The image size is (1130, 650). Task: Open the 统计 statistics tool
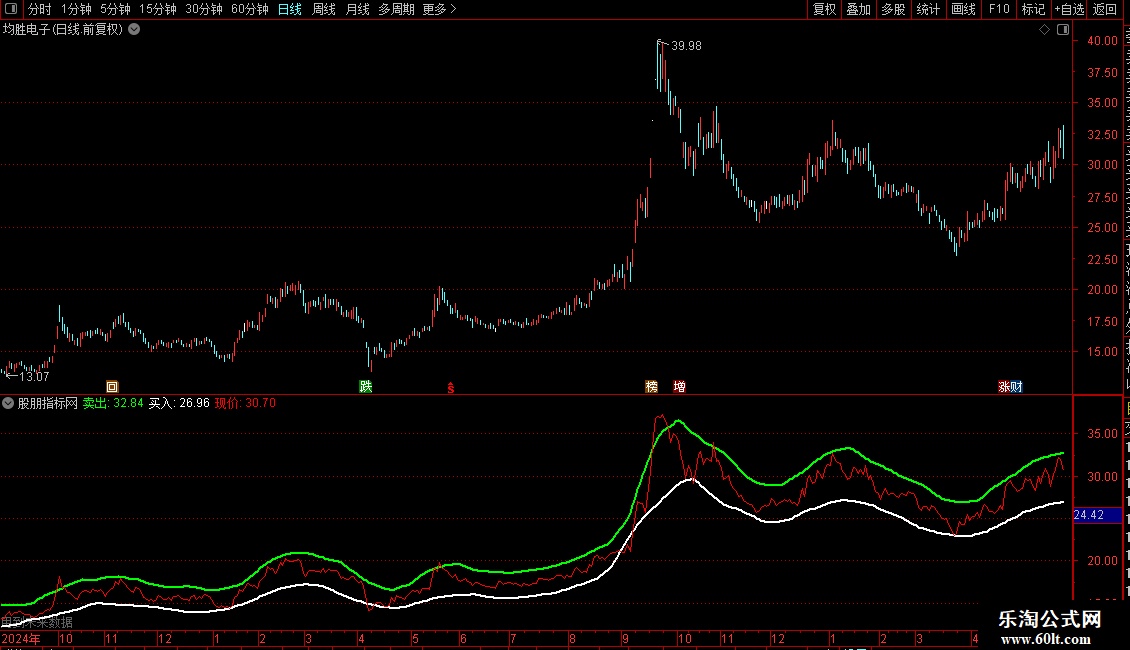[x=927, y=9]
